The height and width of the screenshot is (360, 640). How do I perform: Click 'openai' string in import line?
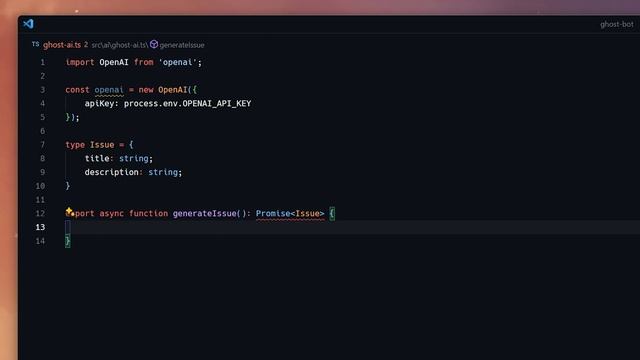178,62
